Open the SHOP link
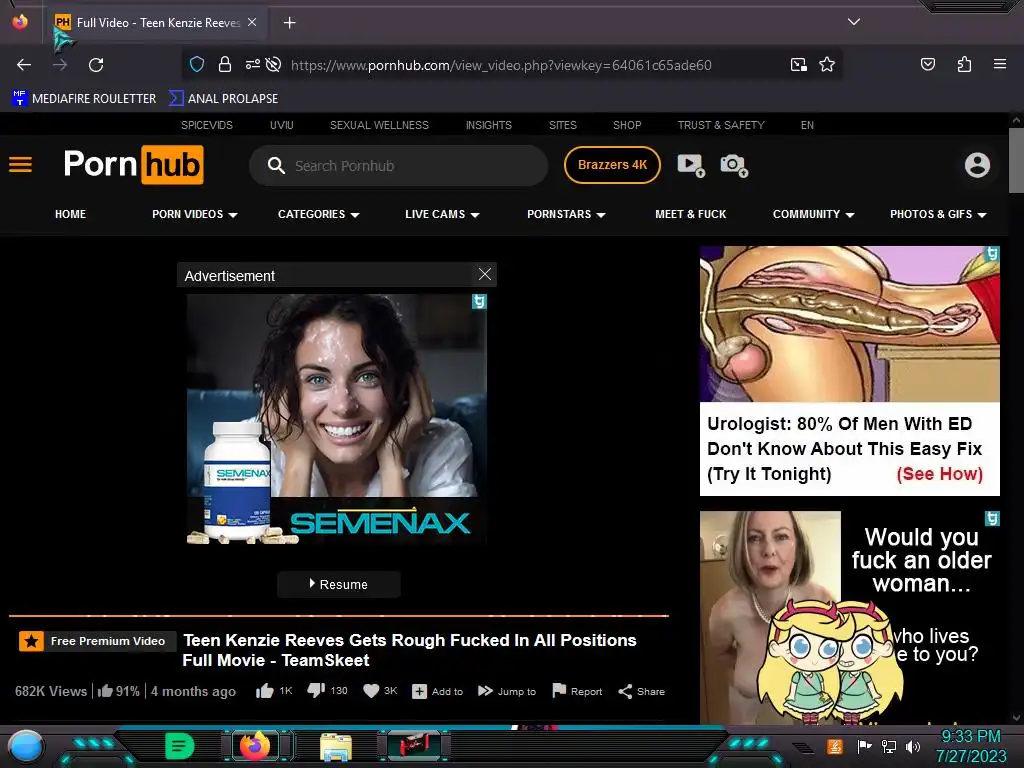Viewport: 1024px width, 768px height. tap(627, 125)
